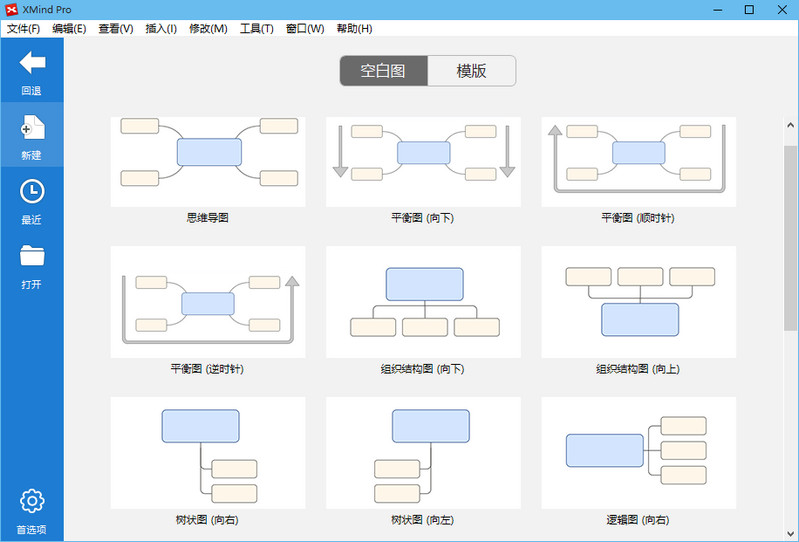Choose the 树状图 (向左) template thumbnail

pos(423,452)
